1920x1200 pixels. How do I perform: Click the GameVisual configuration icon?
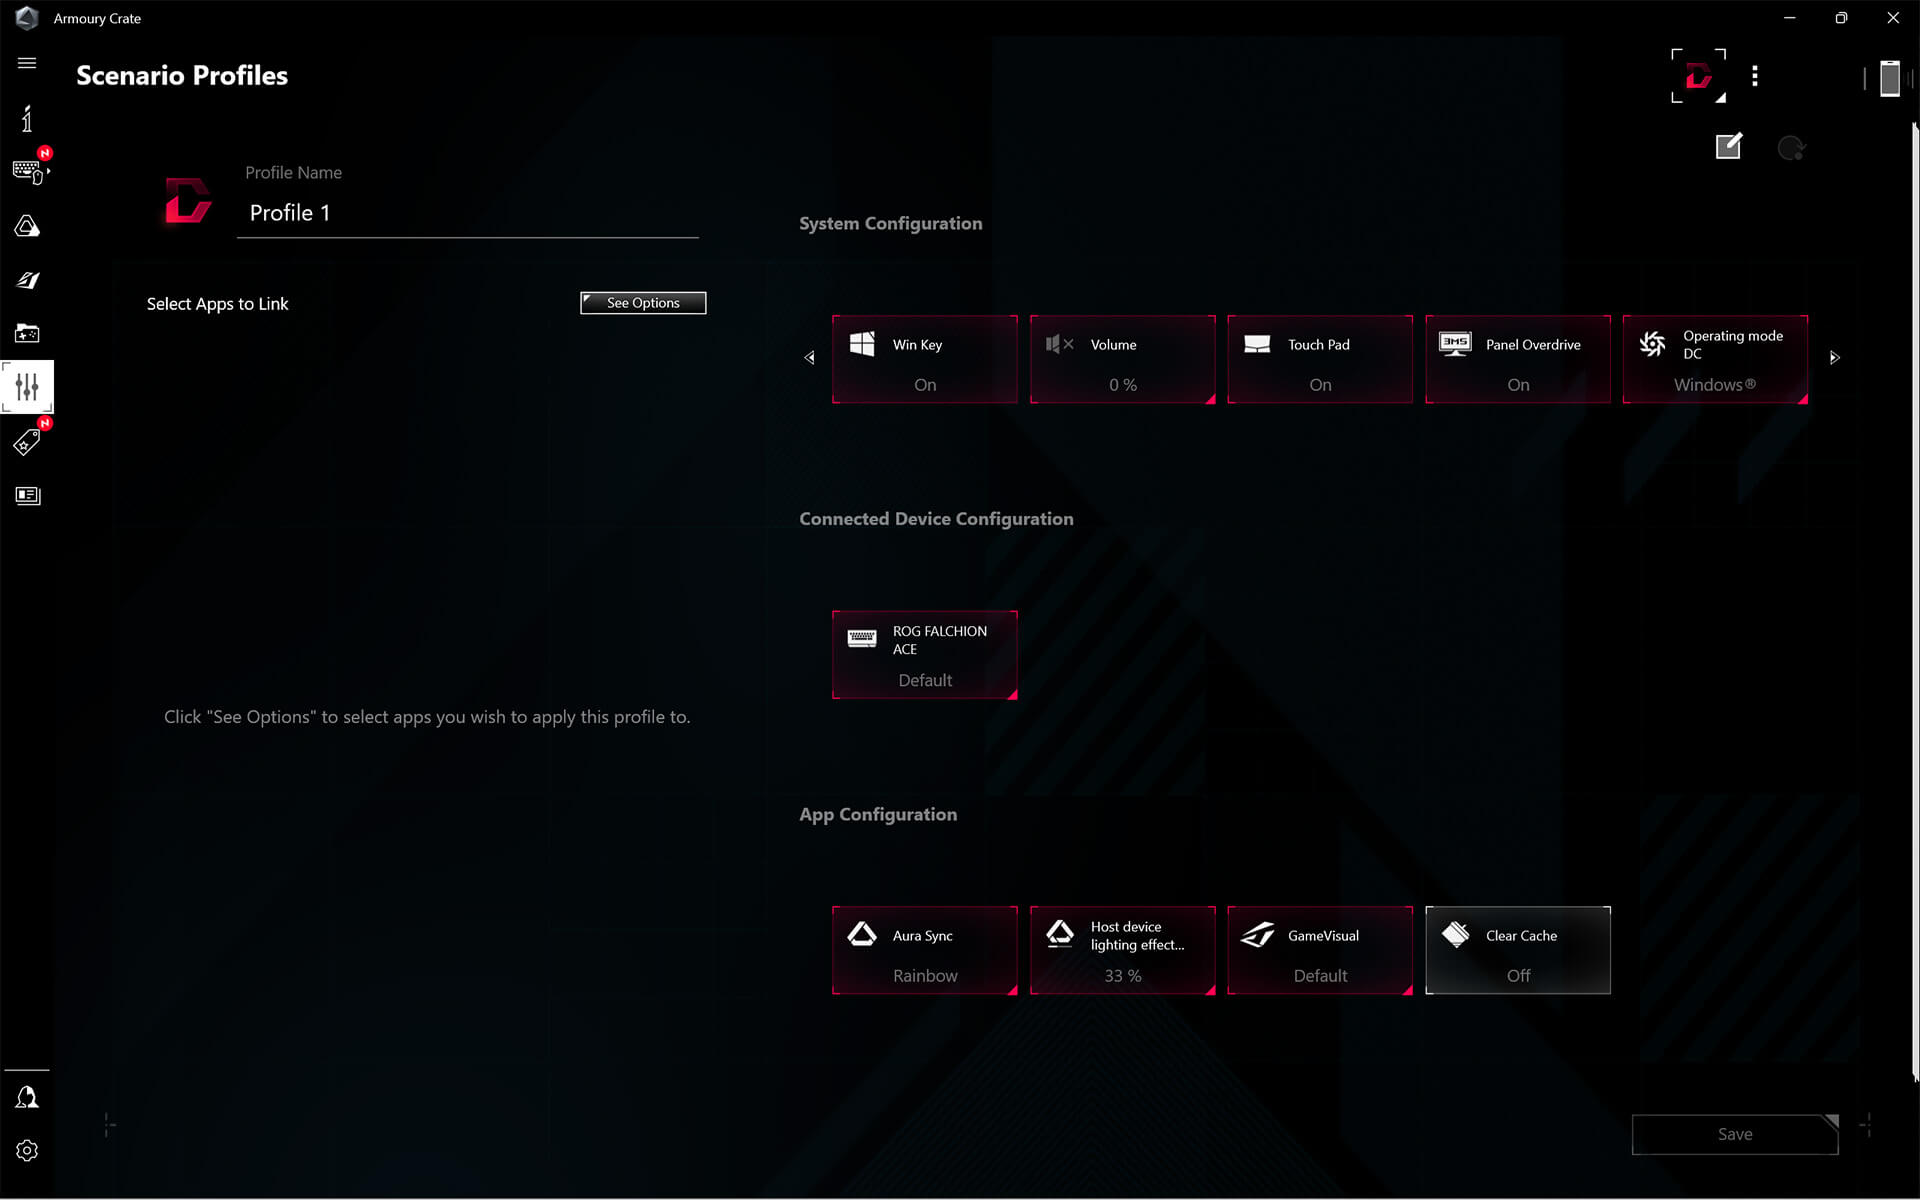(x=1258, y=935)
